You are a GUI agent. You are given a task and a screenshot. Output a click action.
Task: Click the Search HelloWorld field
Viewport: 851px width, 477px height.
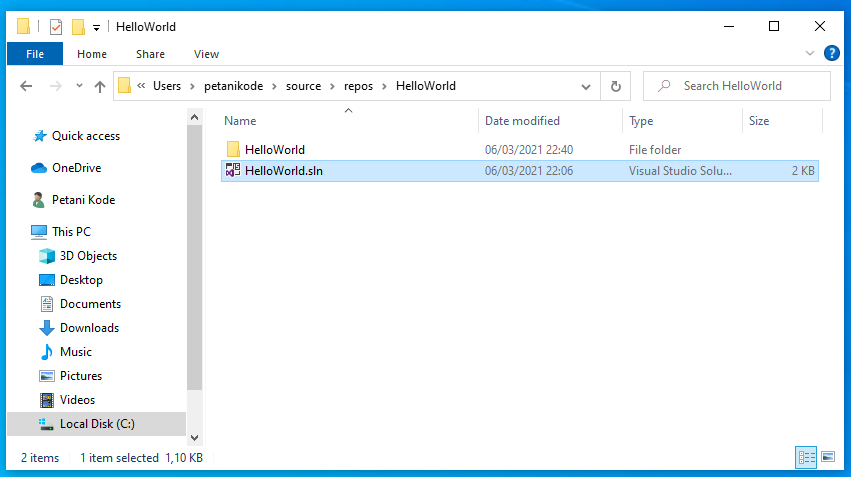click(736, 86)
